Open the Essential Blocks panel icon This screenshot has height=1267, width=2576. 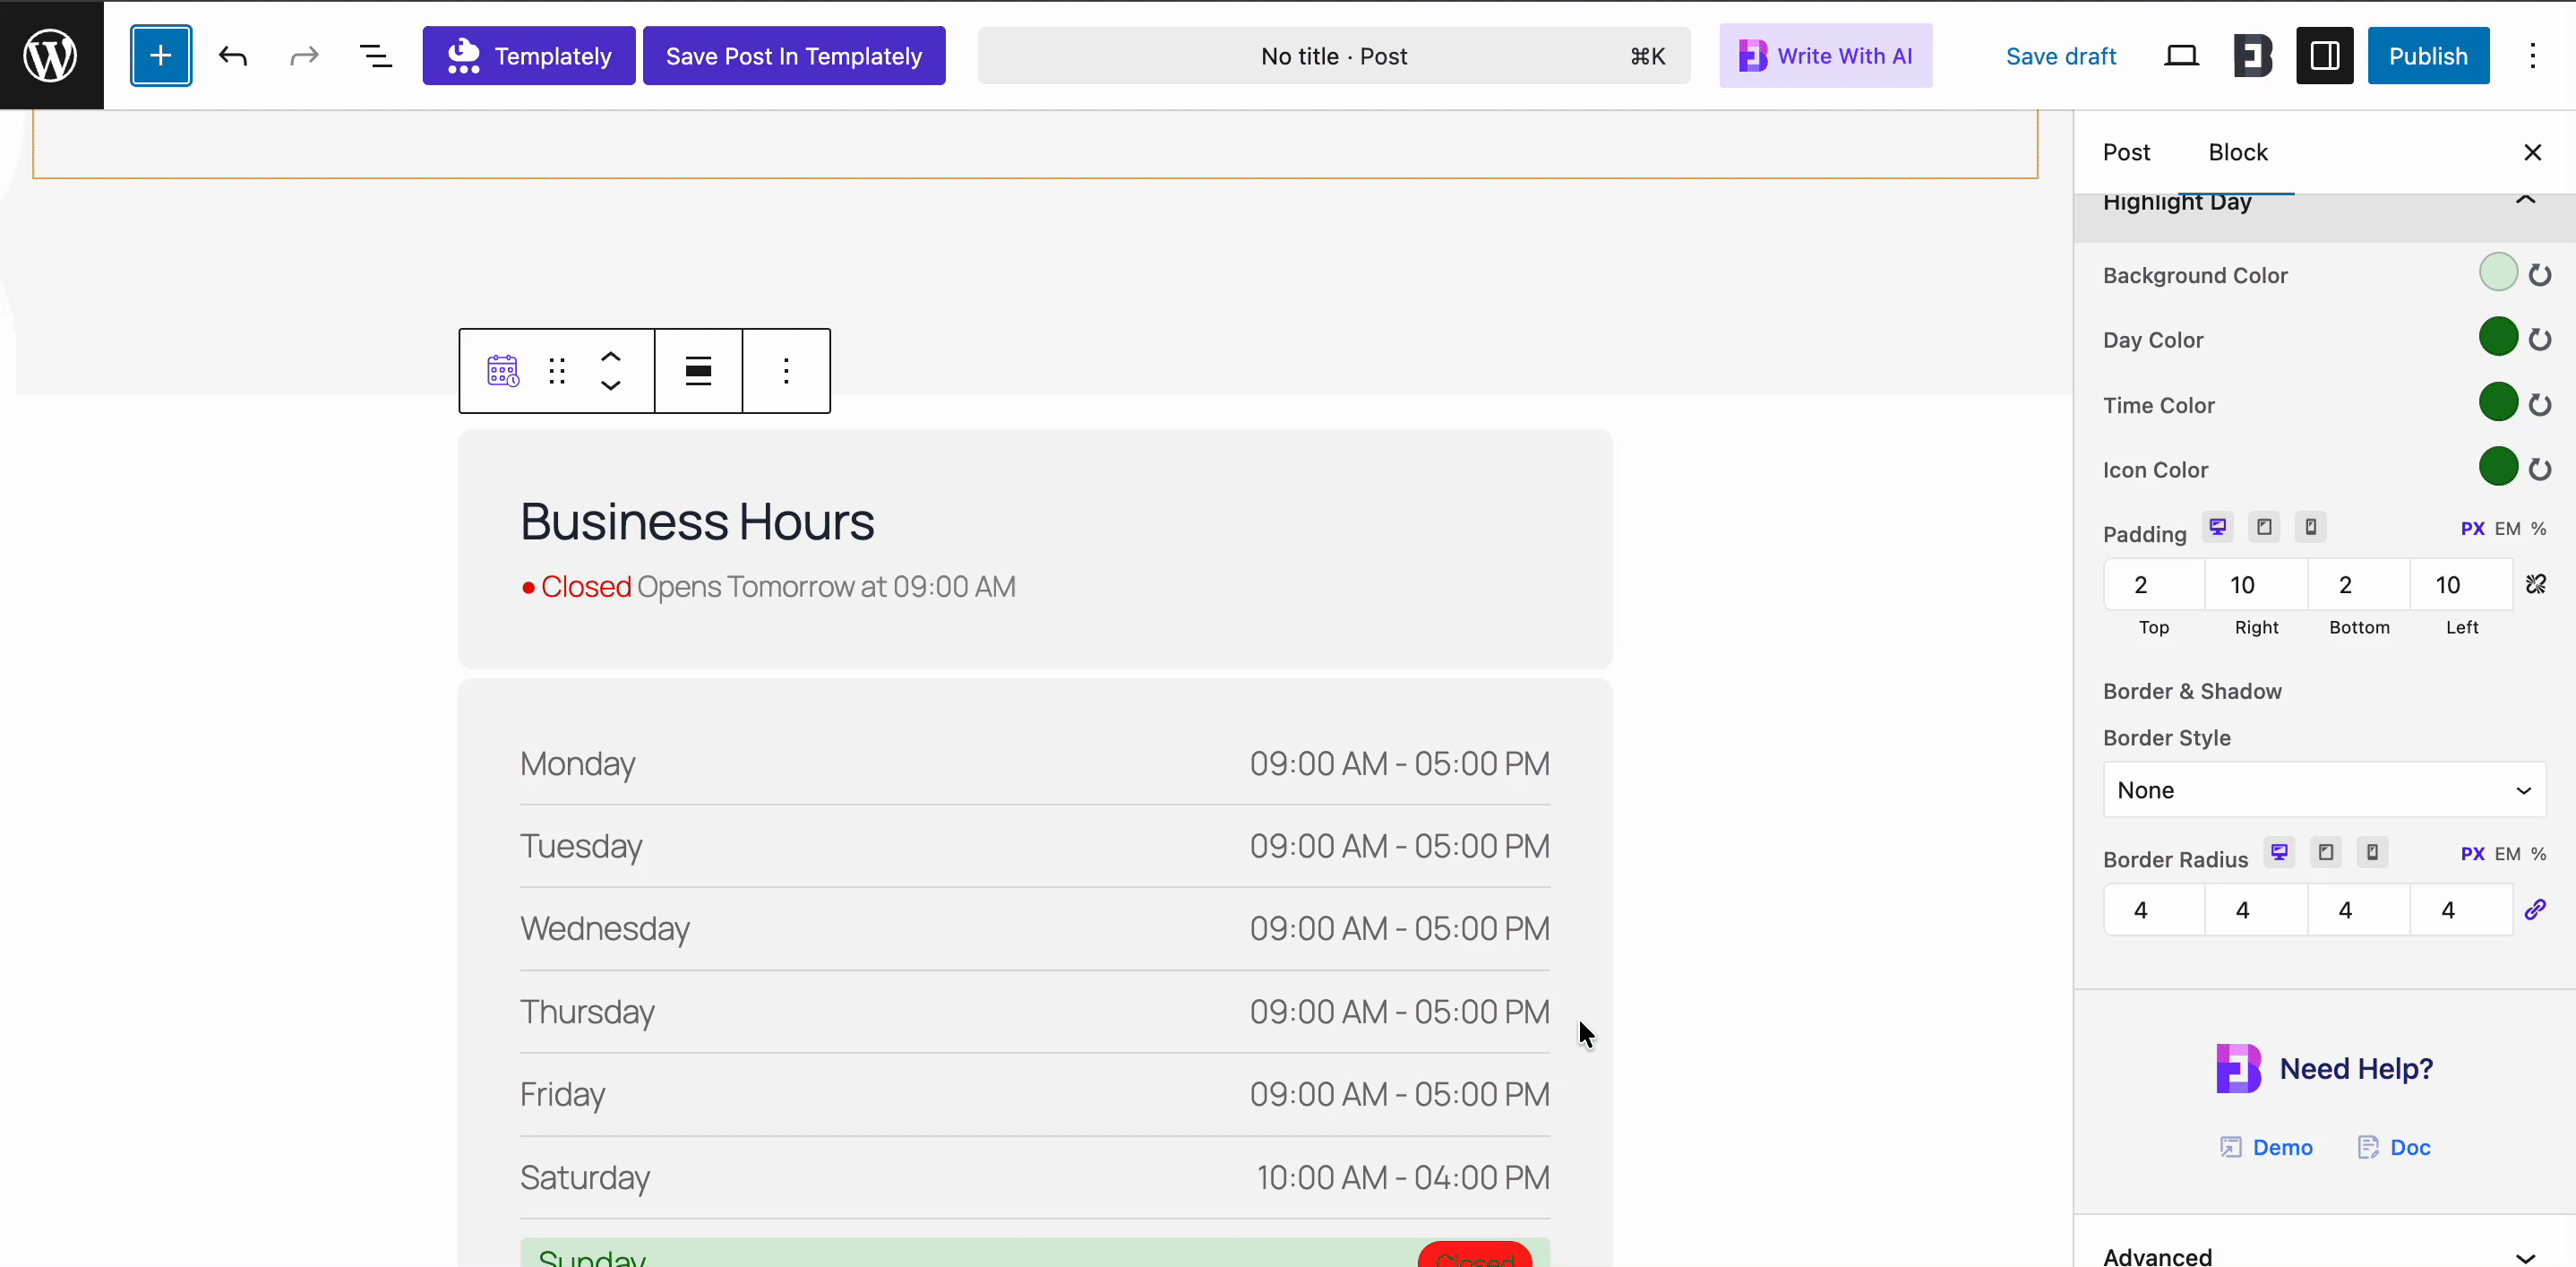tap(2253, 56)
